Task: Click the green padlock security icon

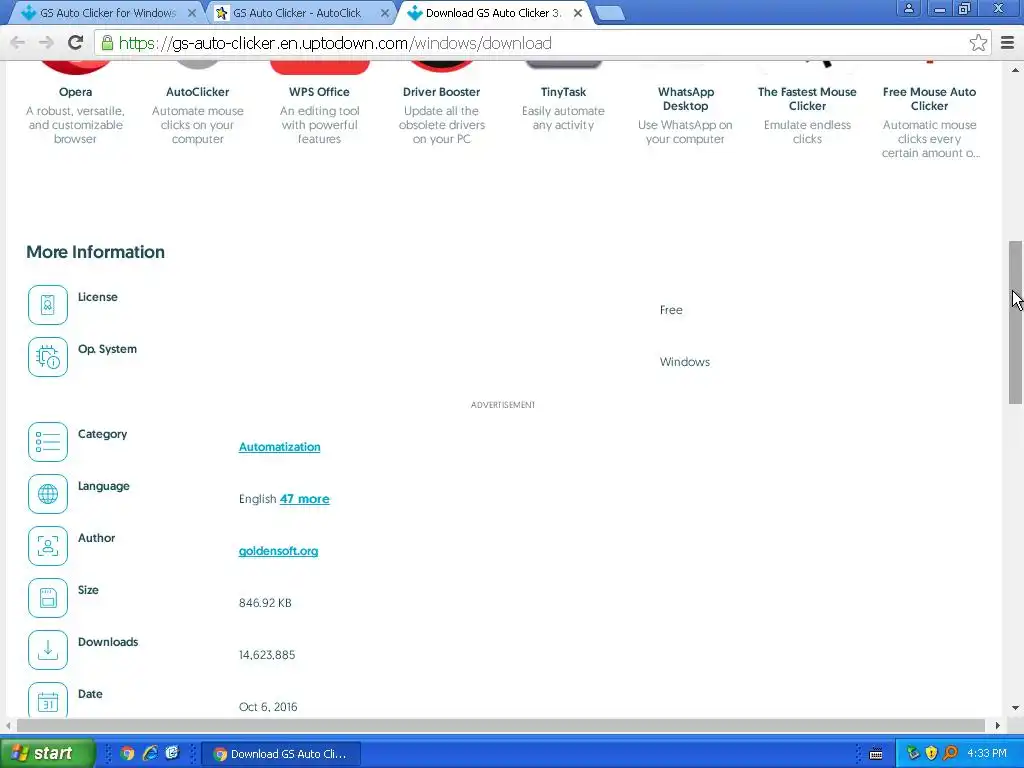Action: point(107,43)
